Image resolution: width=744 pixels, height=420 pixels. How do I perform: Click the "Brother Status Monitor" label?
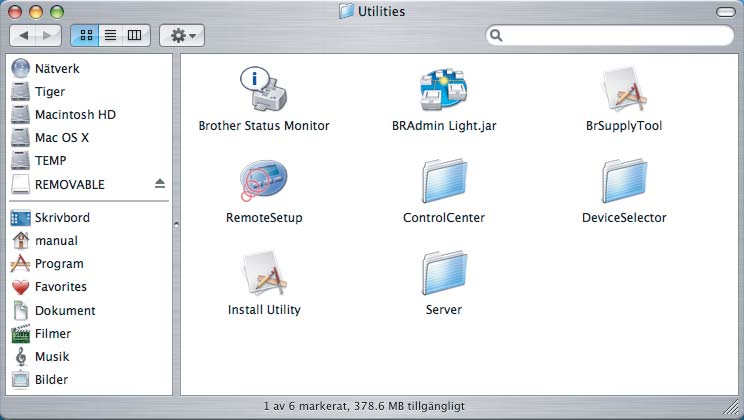pyautogui.click(x=264, y=126)
